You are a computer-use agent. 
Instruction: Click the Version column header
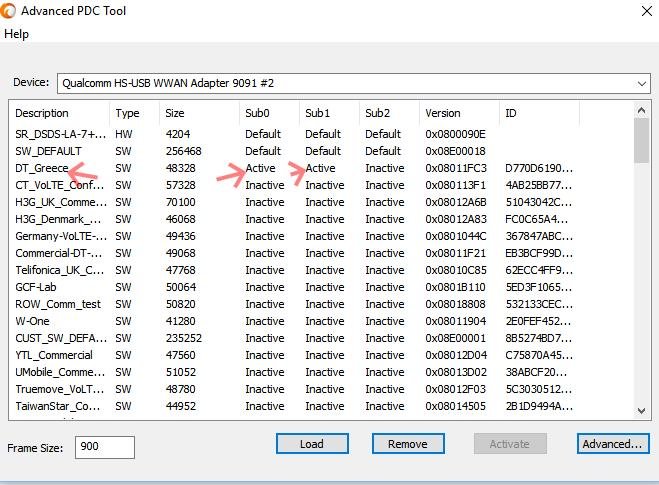coord(460,113)
